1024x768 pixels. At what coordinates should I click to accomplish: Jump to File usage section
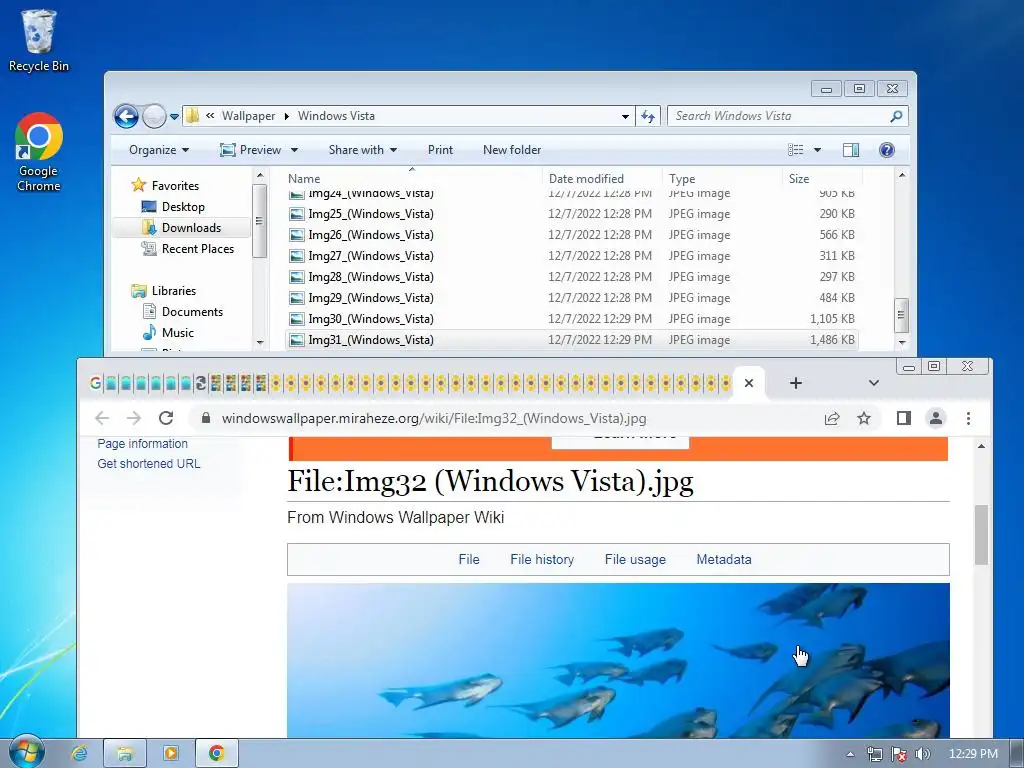(x=635, y=560)
